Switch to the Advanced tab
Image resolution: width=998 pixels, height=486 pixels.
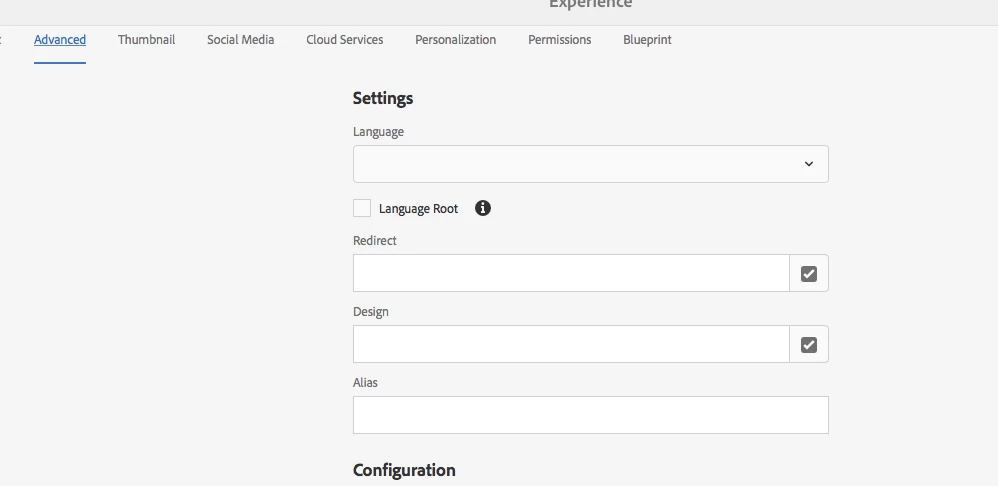60,40
